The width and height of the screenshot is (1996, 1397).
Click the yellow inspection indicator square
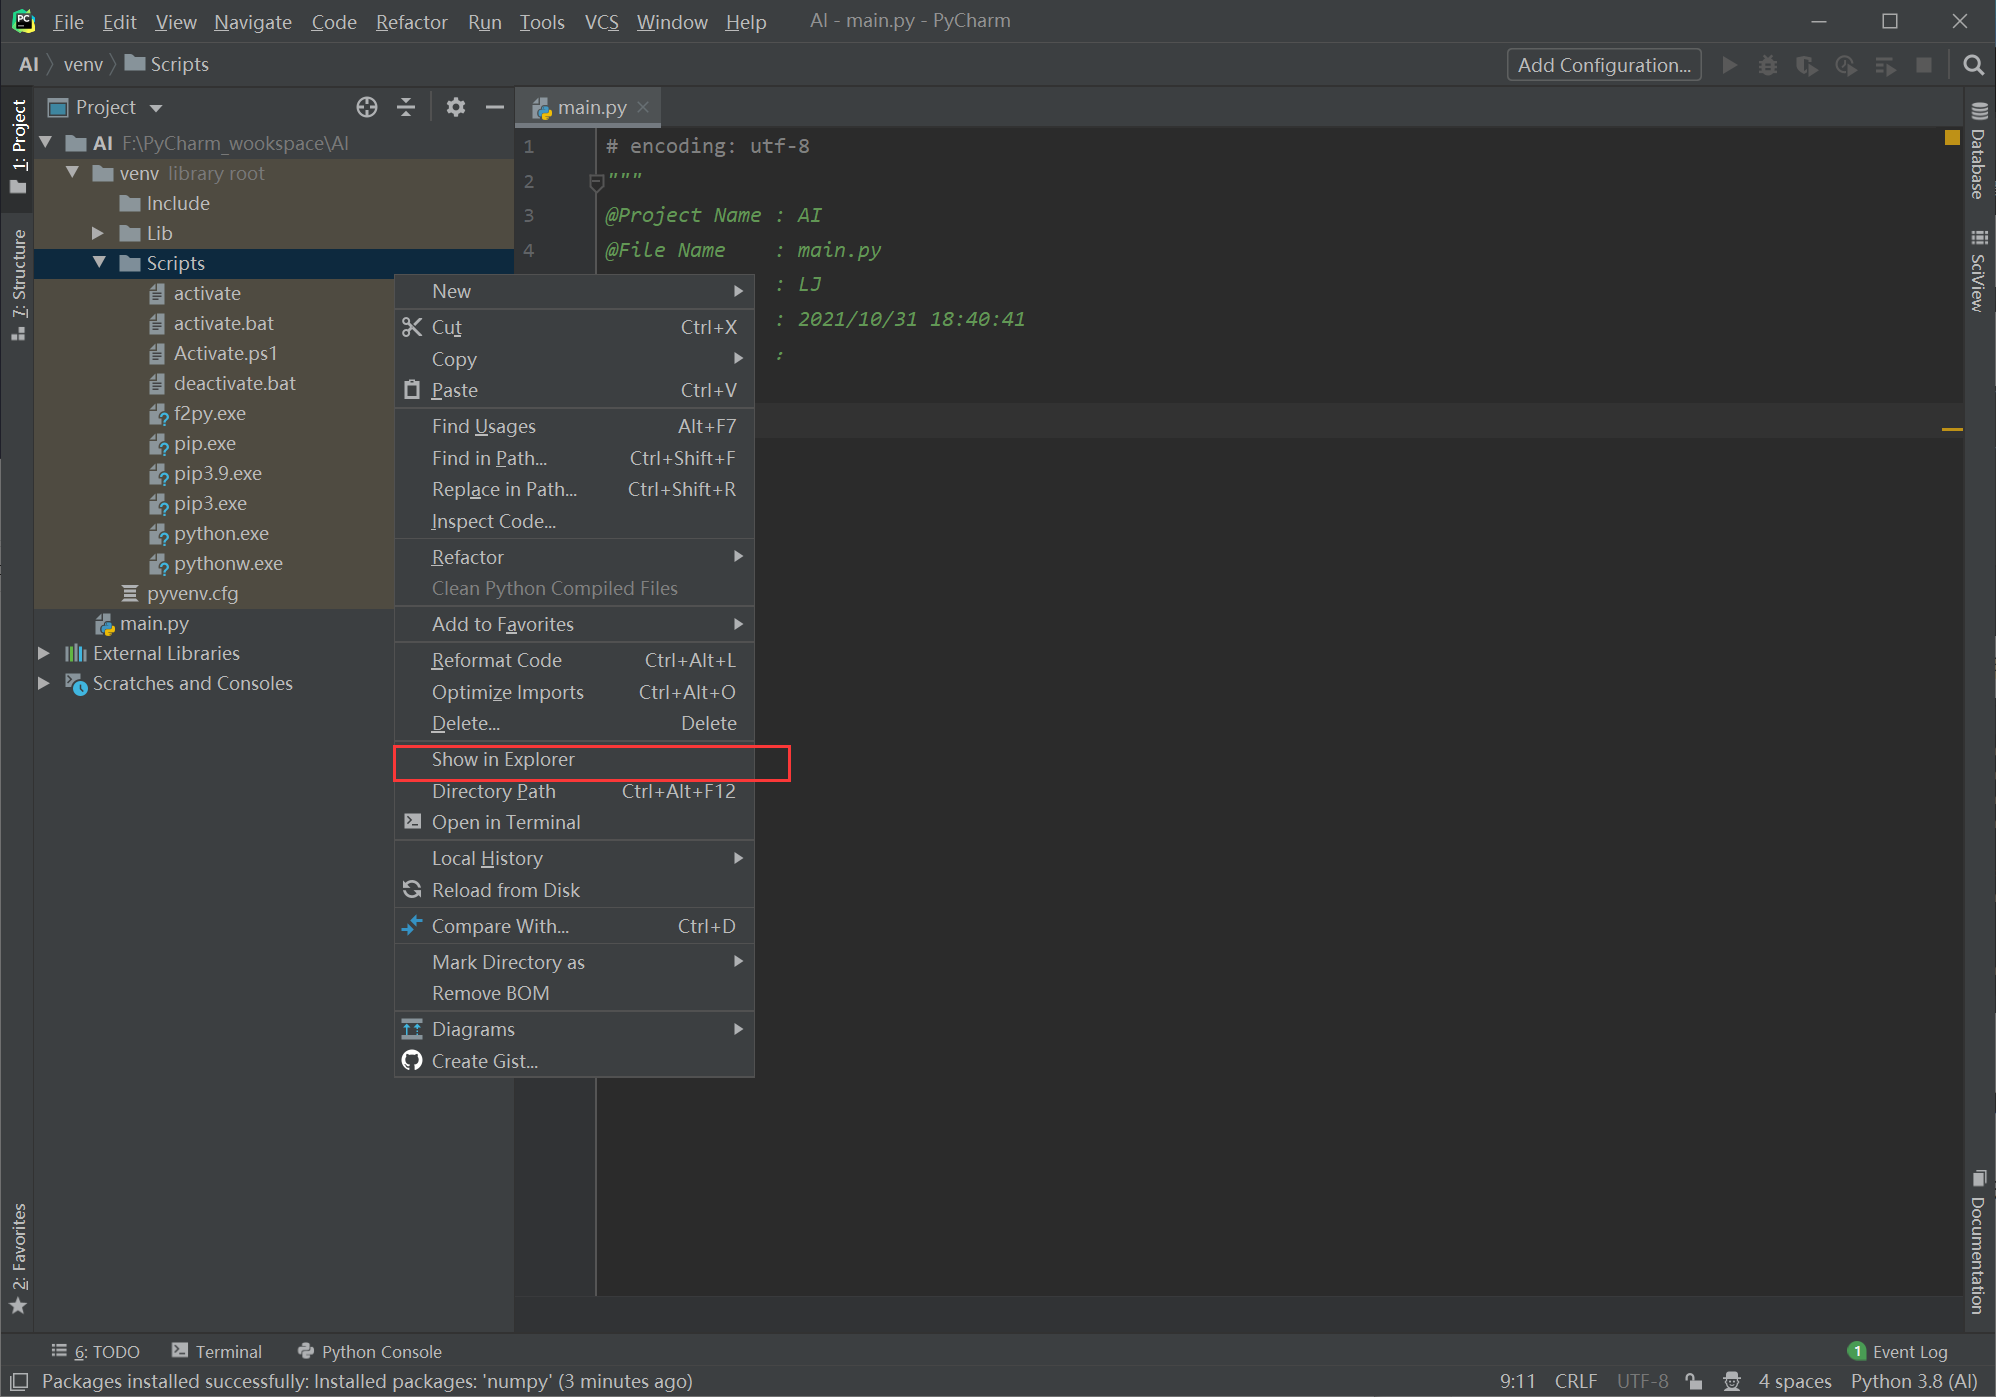pyautogui.click(x=1951, y=138)
